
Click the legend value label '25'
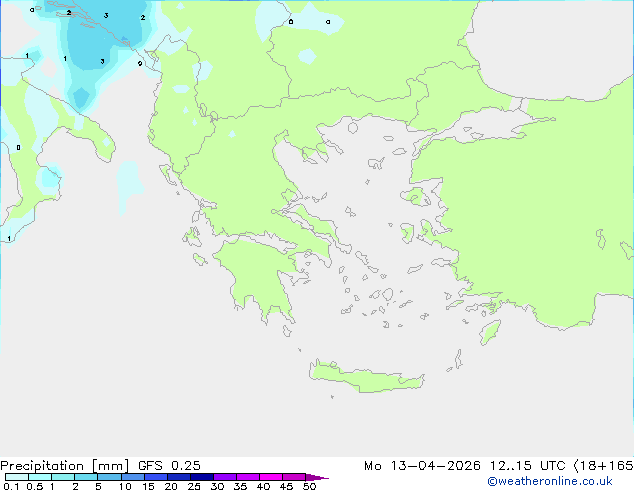(x=194, y=486)
